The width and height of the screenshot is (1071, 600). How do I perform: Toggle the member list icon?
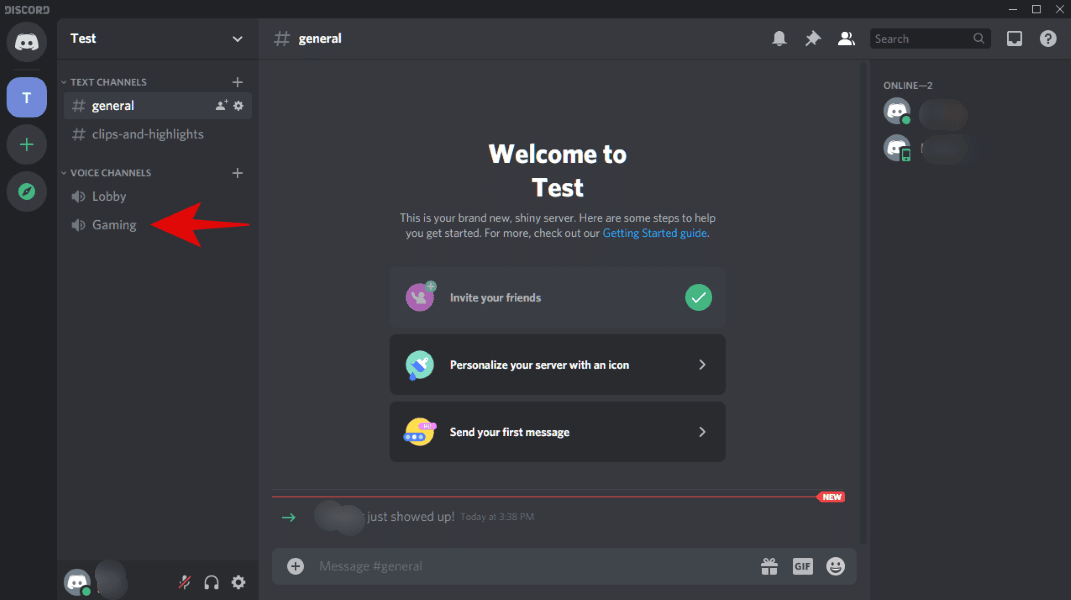pos(846,38)
